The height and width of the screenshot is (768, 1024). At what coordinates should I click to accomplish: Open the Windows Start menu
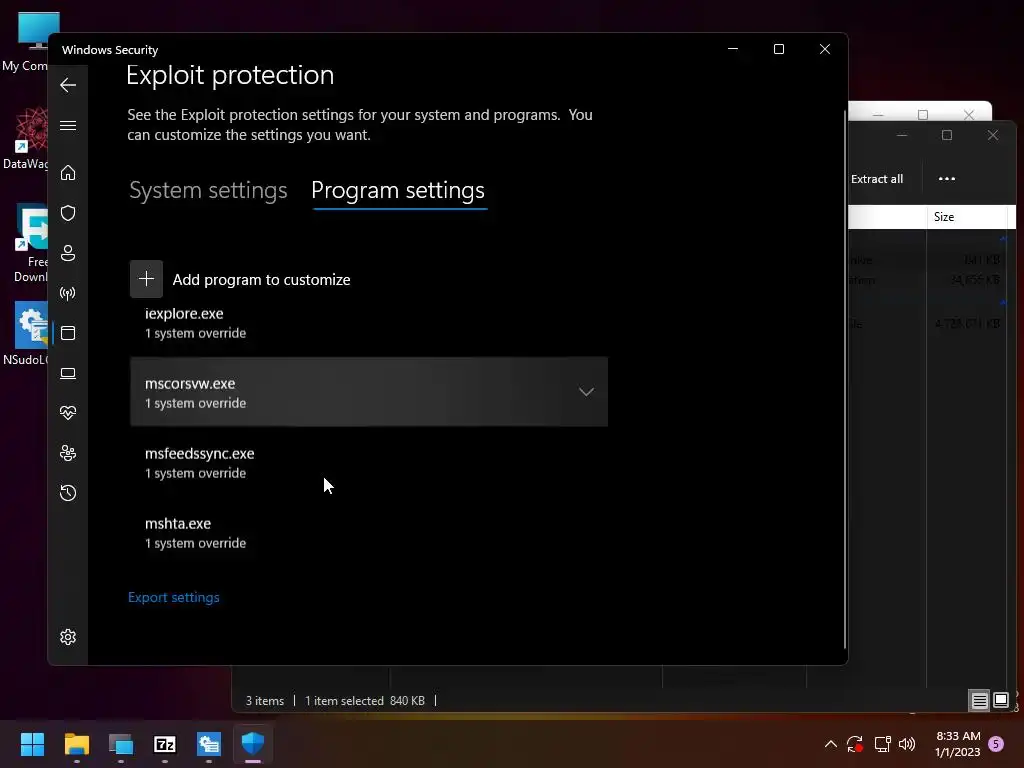click(32, 744)
